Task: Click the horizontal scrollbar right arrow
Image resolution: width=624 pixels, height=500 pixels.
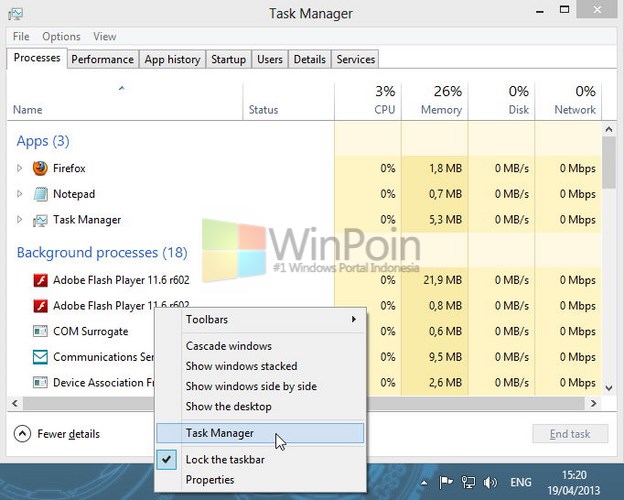Action: click(593, 403)
